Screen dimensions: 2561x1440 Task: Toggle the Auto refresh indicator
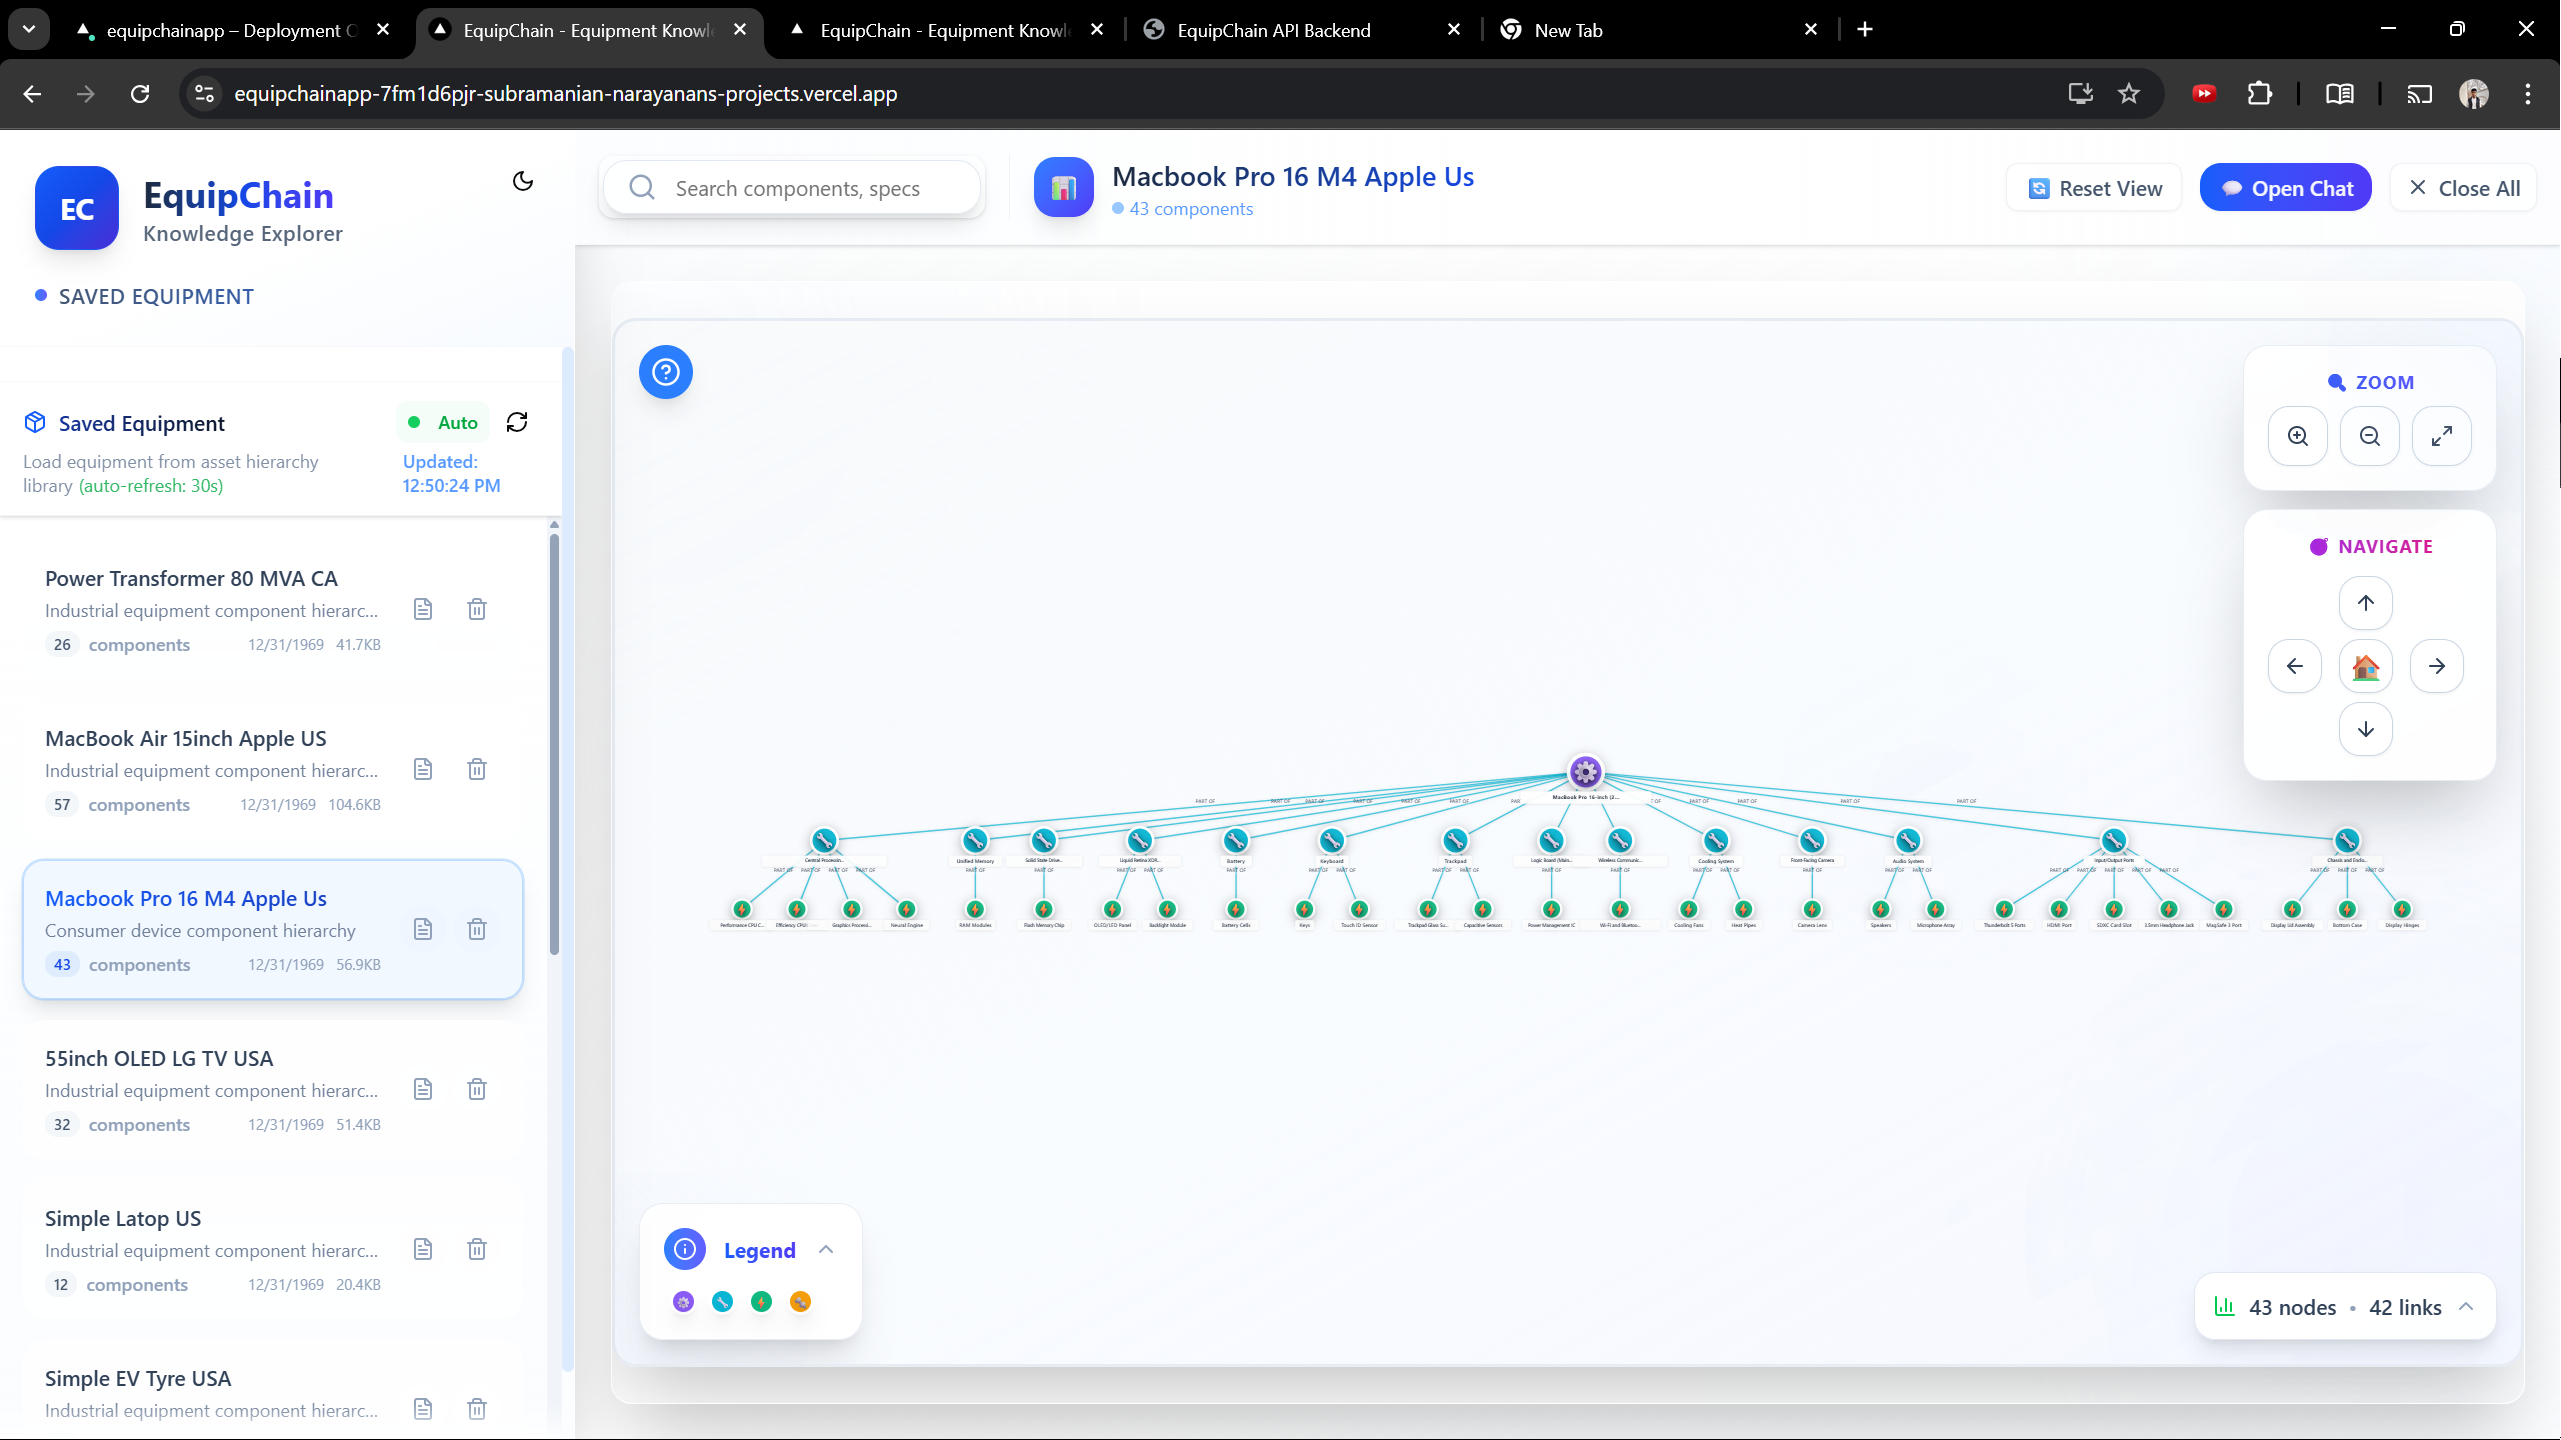tap(443, 423)
